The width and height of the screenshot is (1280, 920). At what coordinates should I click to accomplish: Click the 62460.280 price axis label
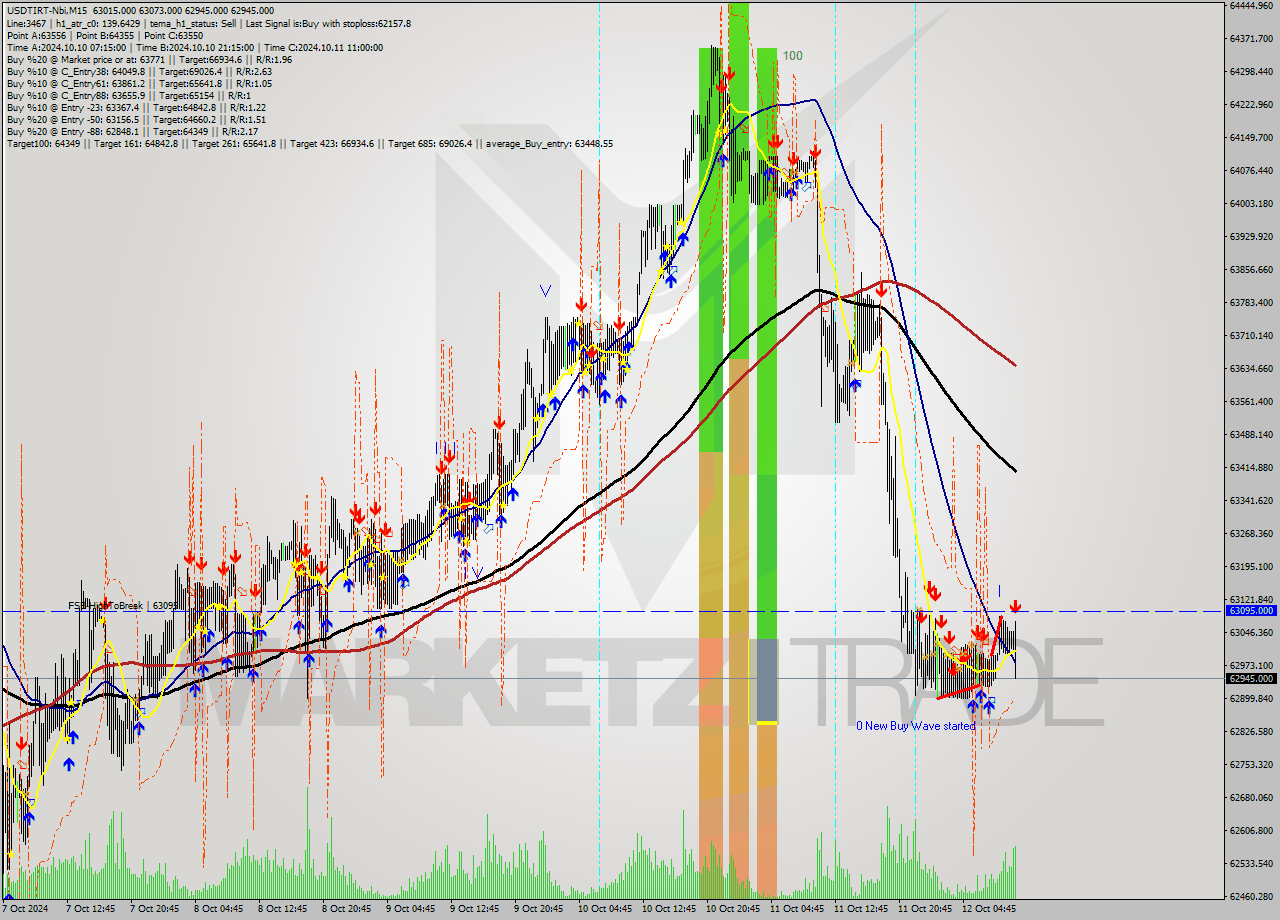(x=1251, y=896)
